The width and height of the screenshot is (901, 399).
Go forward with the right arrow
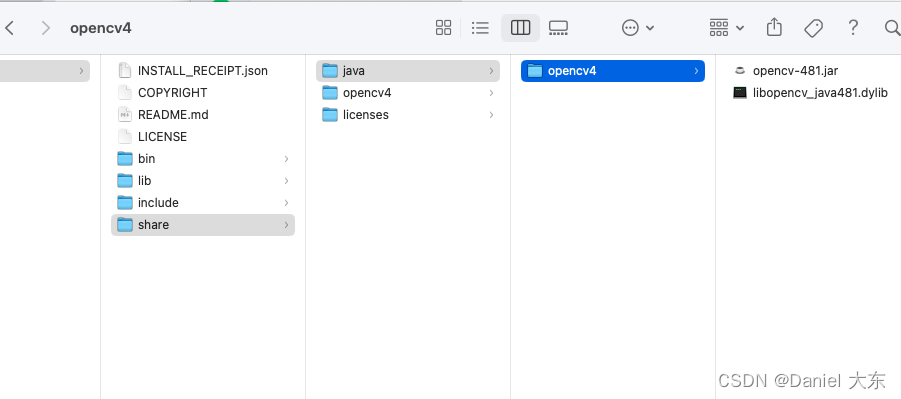click(46, 28)
